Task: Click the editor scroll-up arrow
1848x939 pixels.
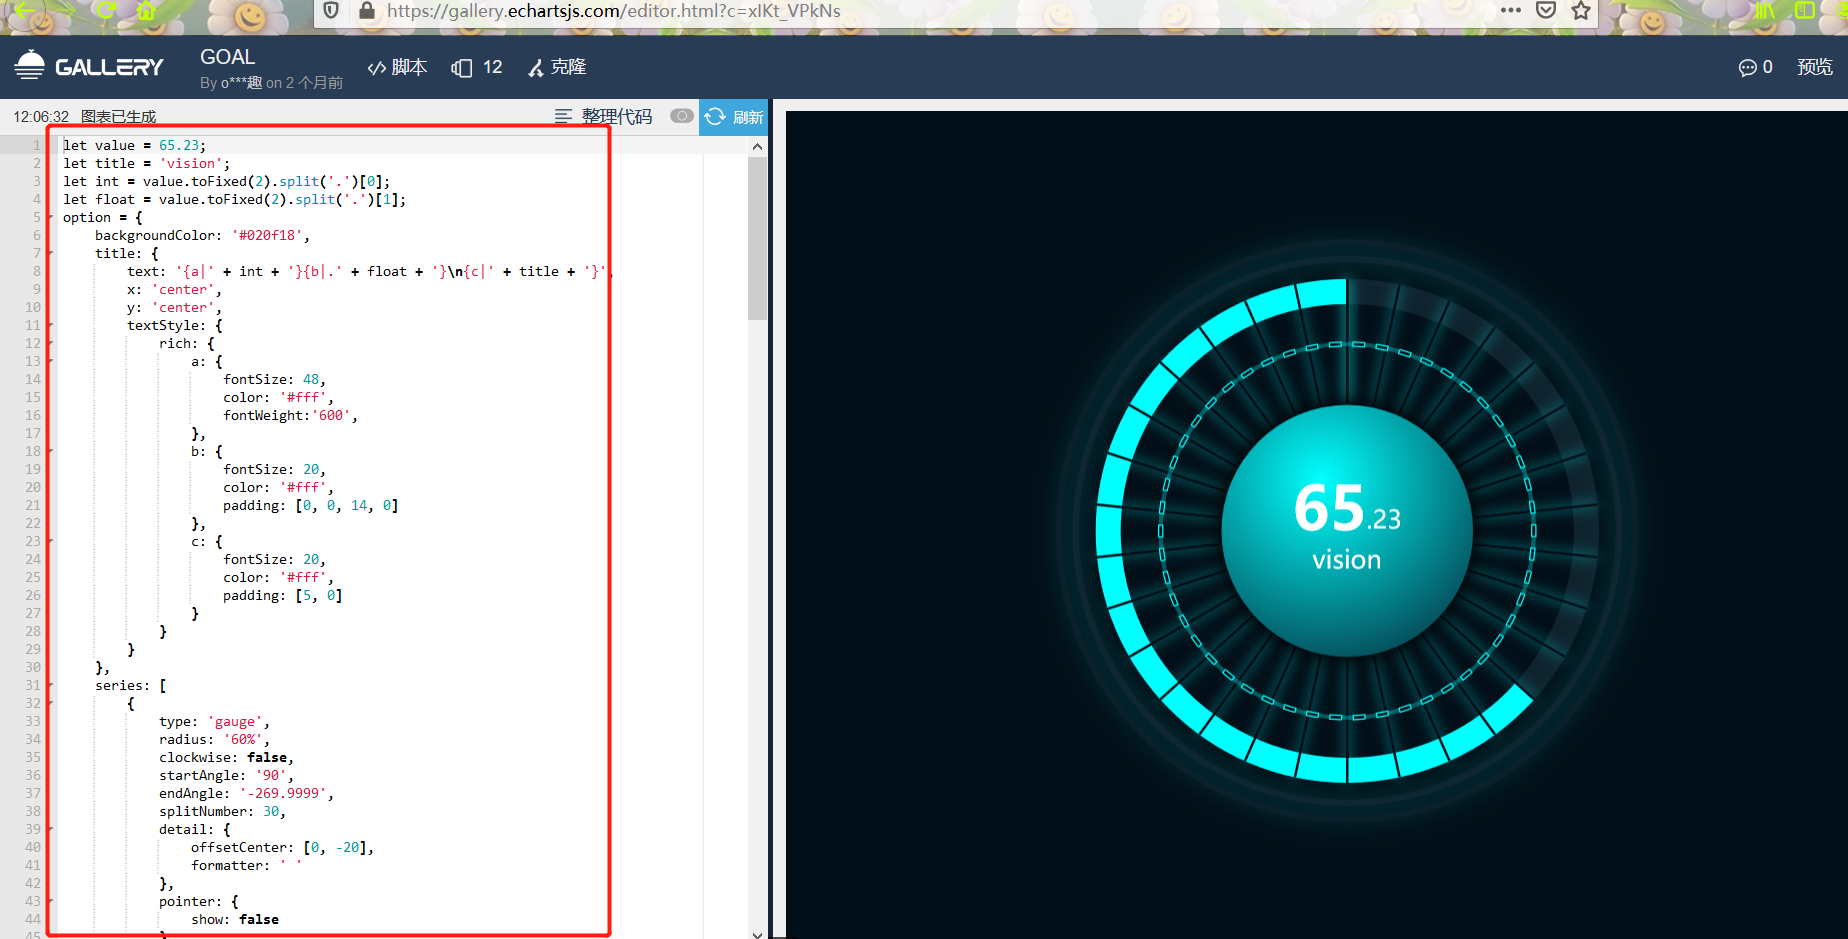Action: coord(757,146)
